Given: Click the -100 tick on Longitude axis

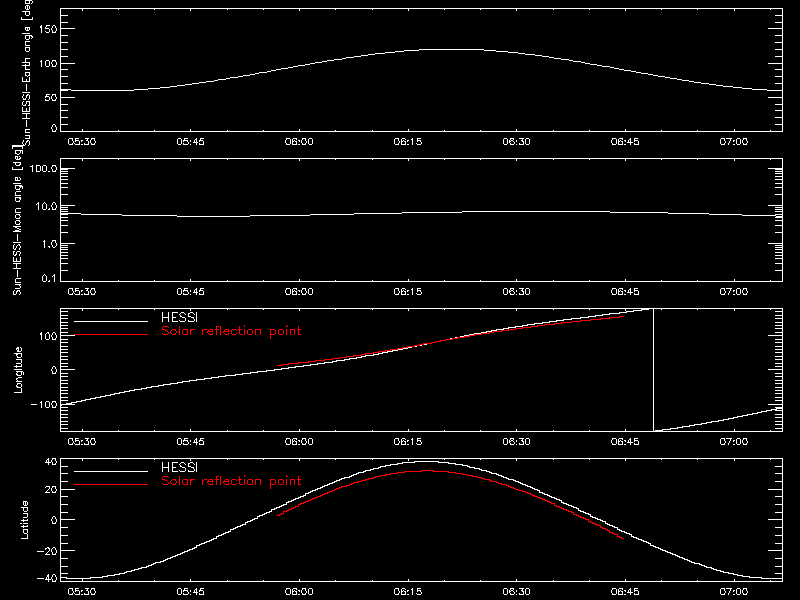Looking at the screenshot, I should click(44, 405).
